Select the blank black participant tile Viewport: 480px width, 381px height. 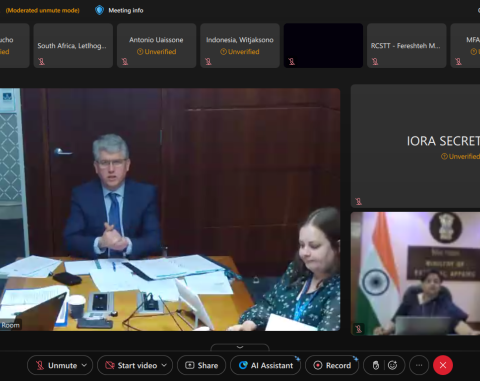323,46
